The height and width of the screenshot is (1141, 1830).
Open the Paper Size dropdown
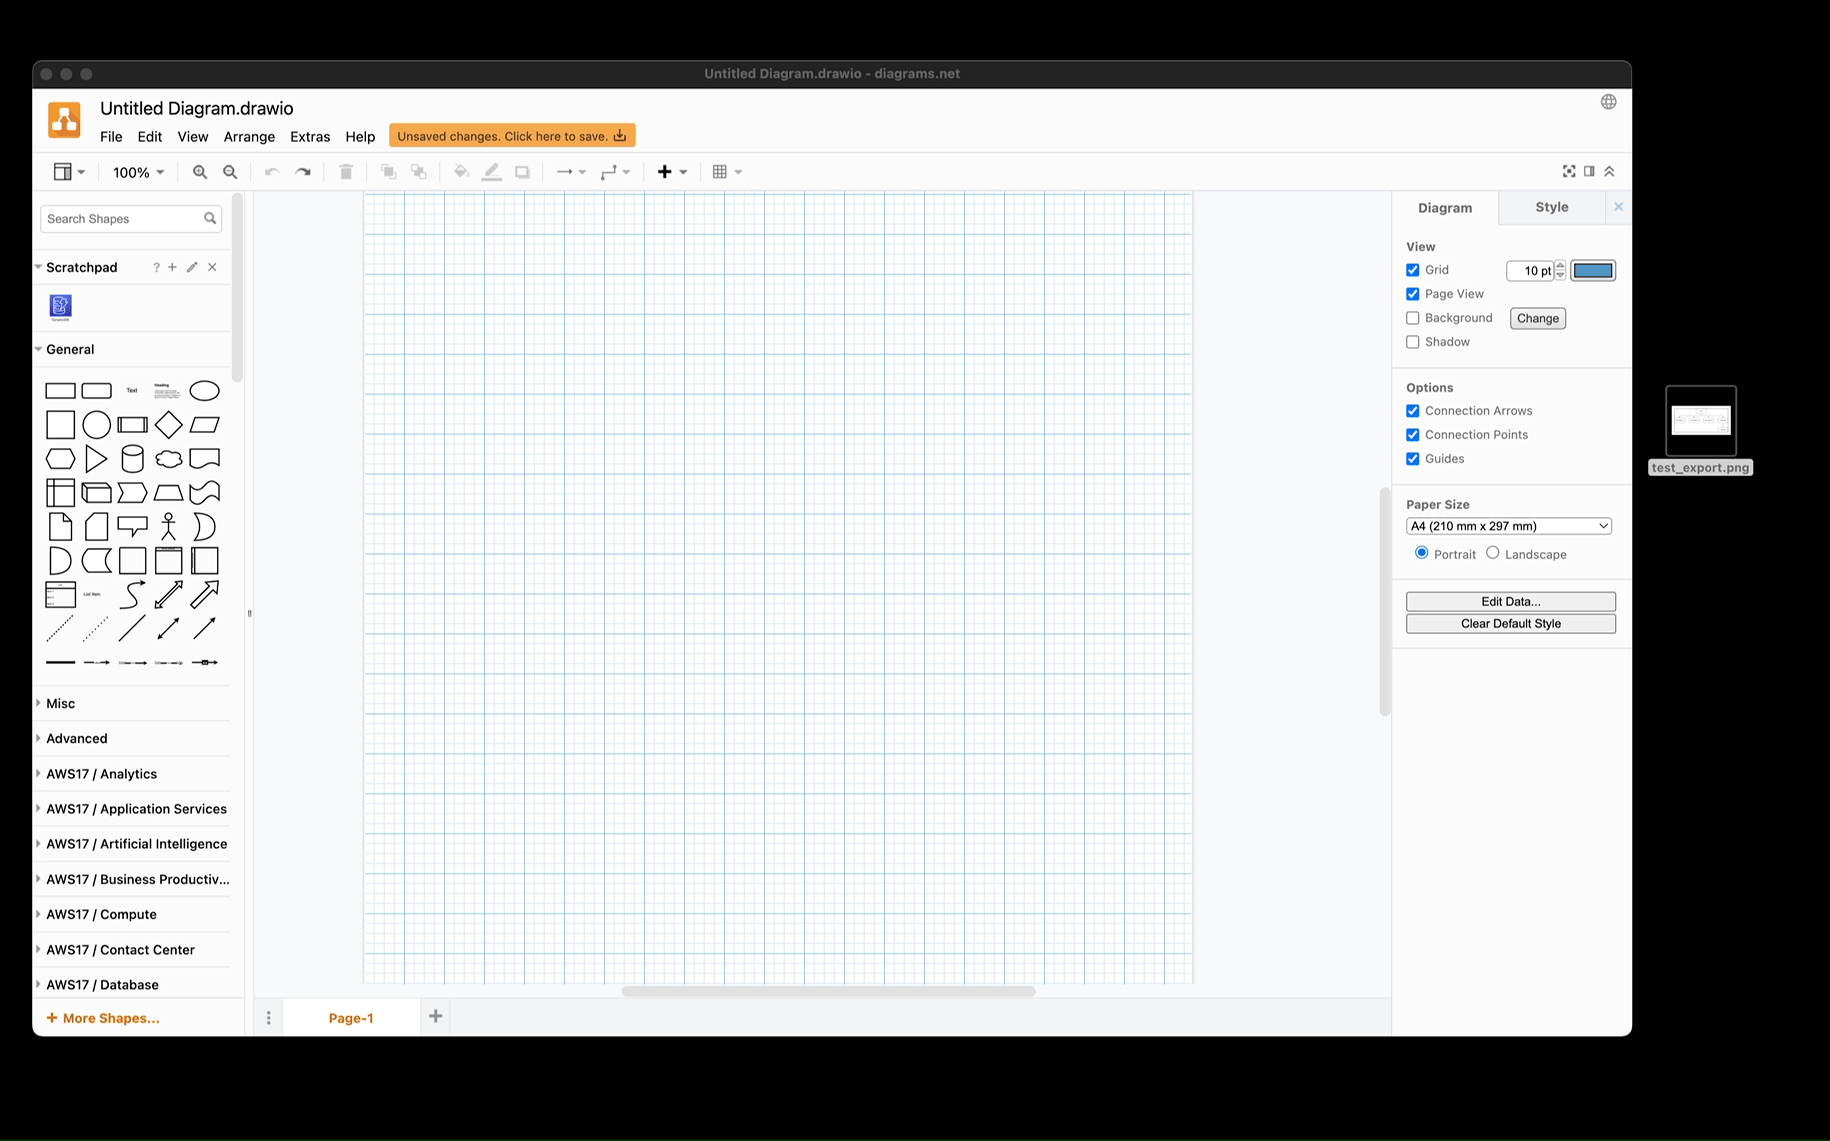click(1508, 525)
